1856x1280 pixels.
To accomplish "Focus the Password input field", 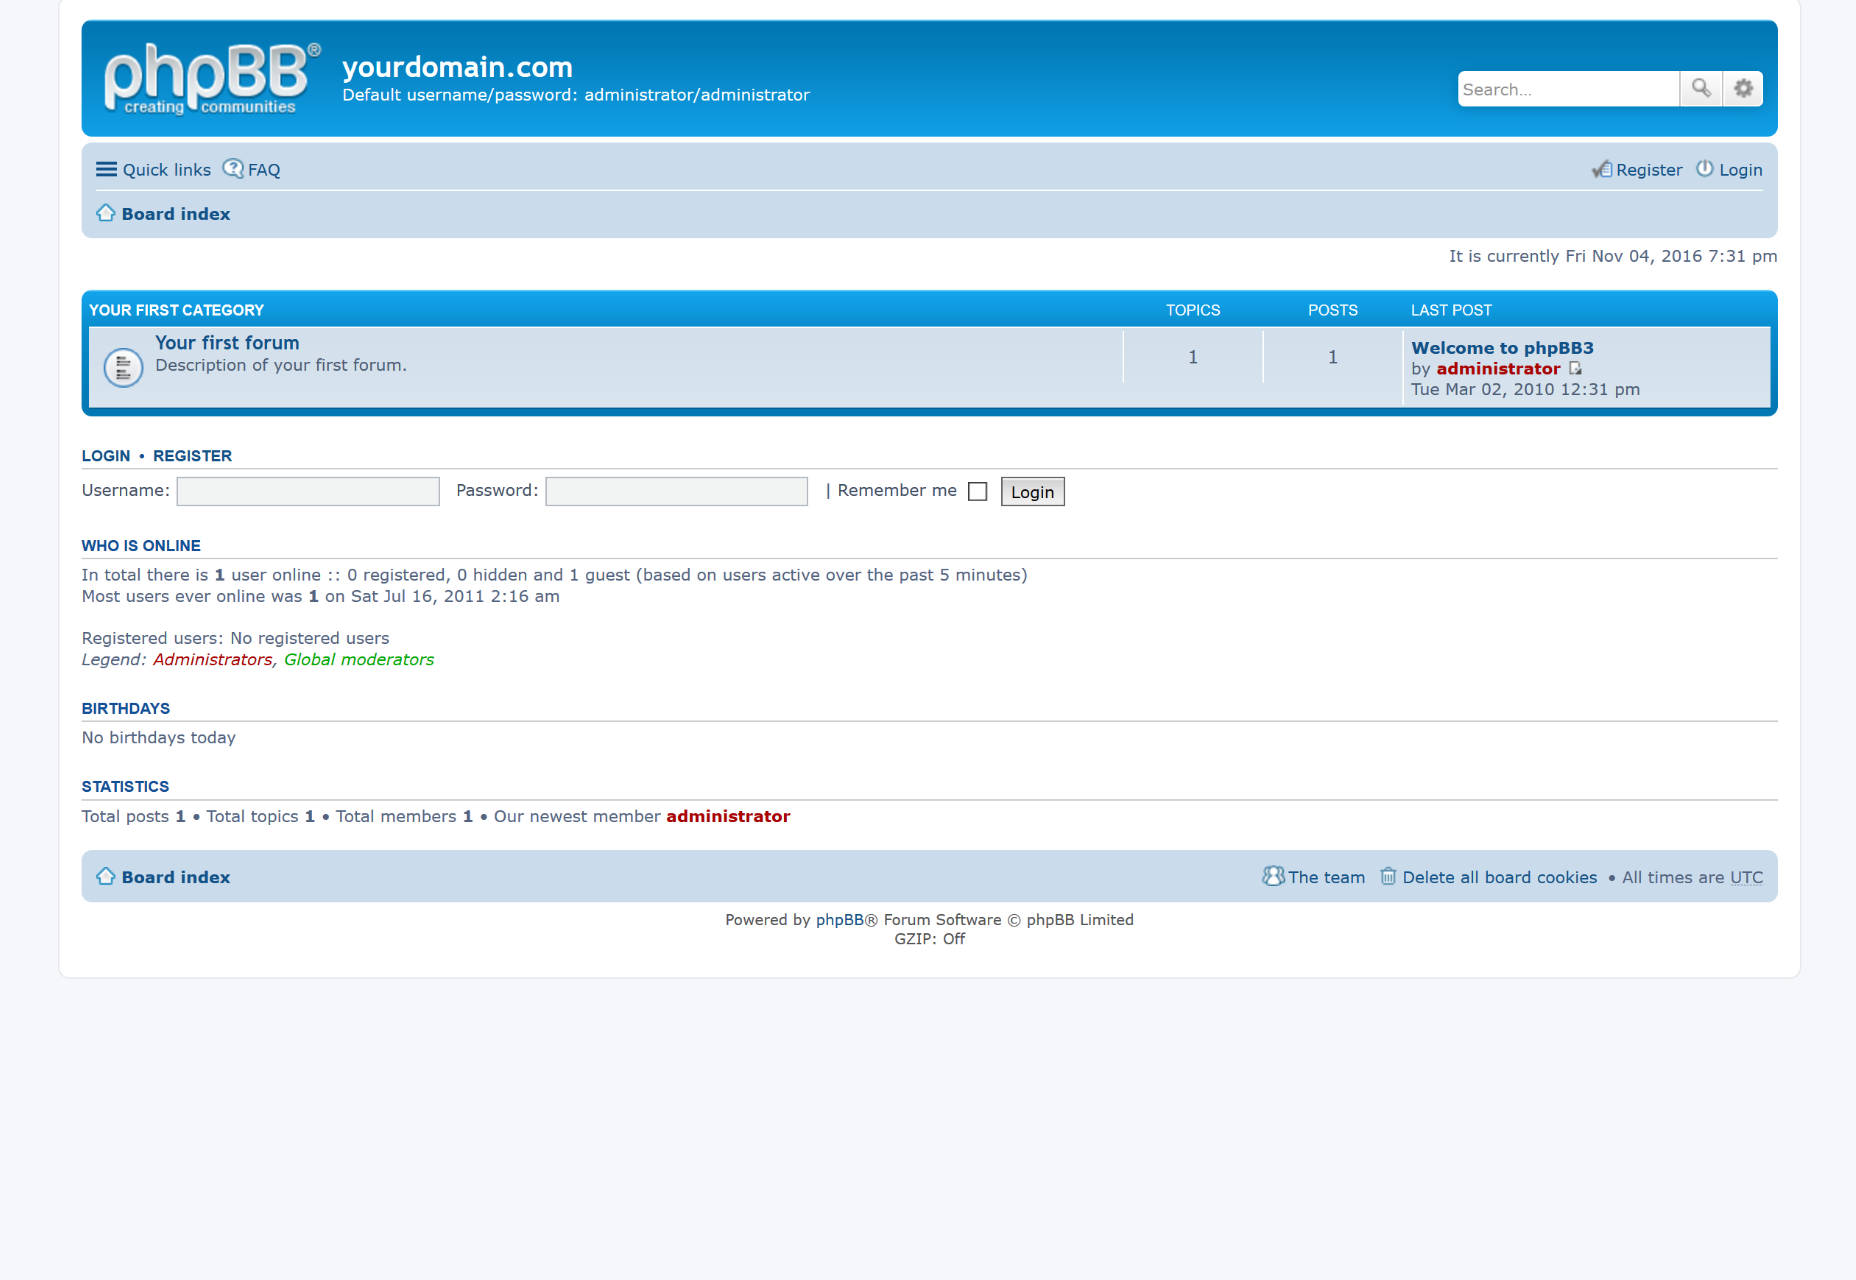I will [x=677, y=491].
